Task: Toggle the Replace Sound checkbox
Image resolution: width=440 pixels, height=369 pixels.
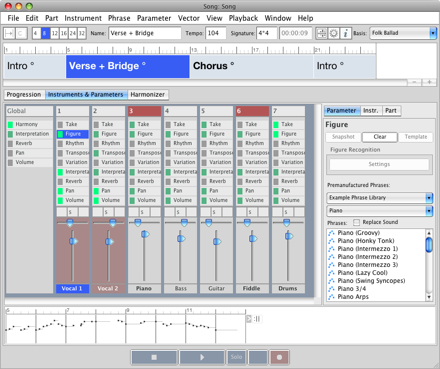Action: pos(356,222)
